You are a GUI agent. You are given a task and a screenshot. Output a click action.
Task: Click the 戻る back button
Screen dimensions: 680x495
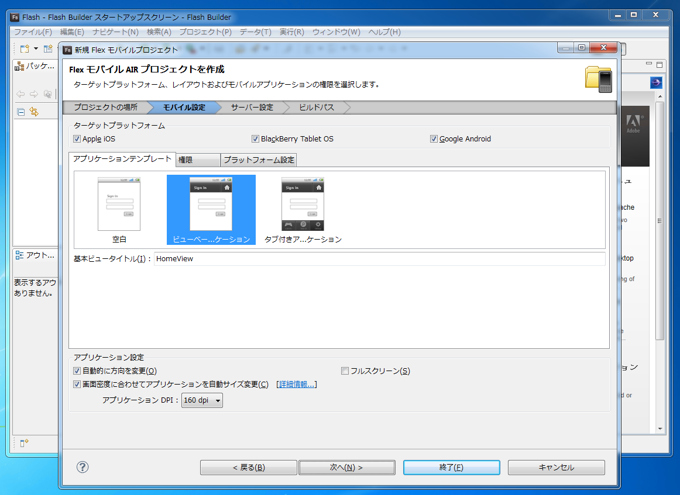248,467
